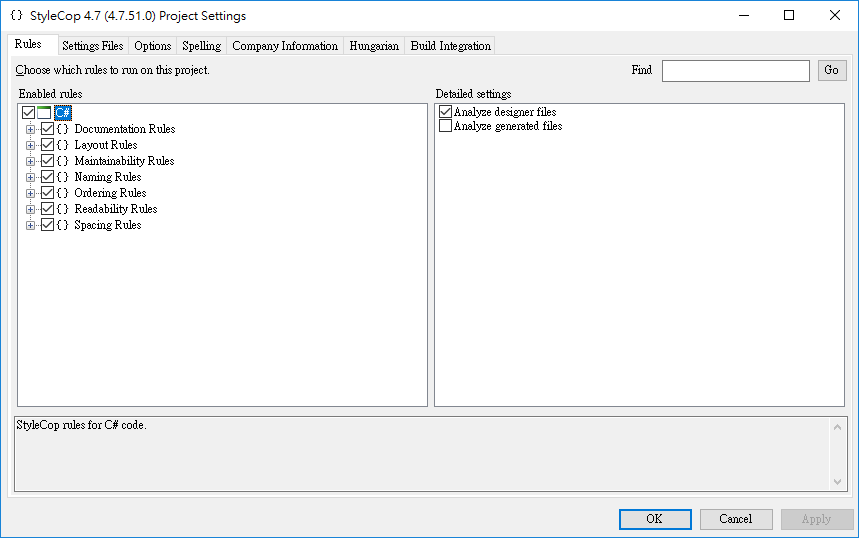Viewport: 859px width, 538px height.
Task: Click the curly braces icon beside Maintainability Rules
Action: [62, 161]
